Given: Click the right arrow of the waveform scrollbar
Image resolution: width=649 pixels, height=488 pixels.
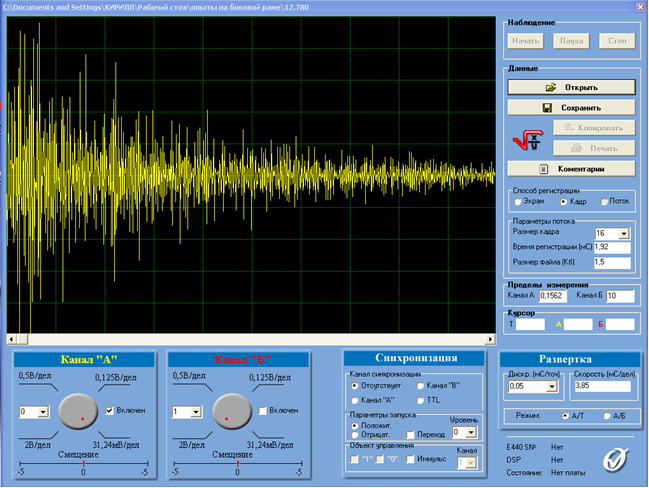Looking at the screenshot, I should point(490,339).
